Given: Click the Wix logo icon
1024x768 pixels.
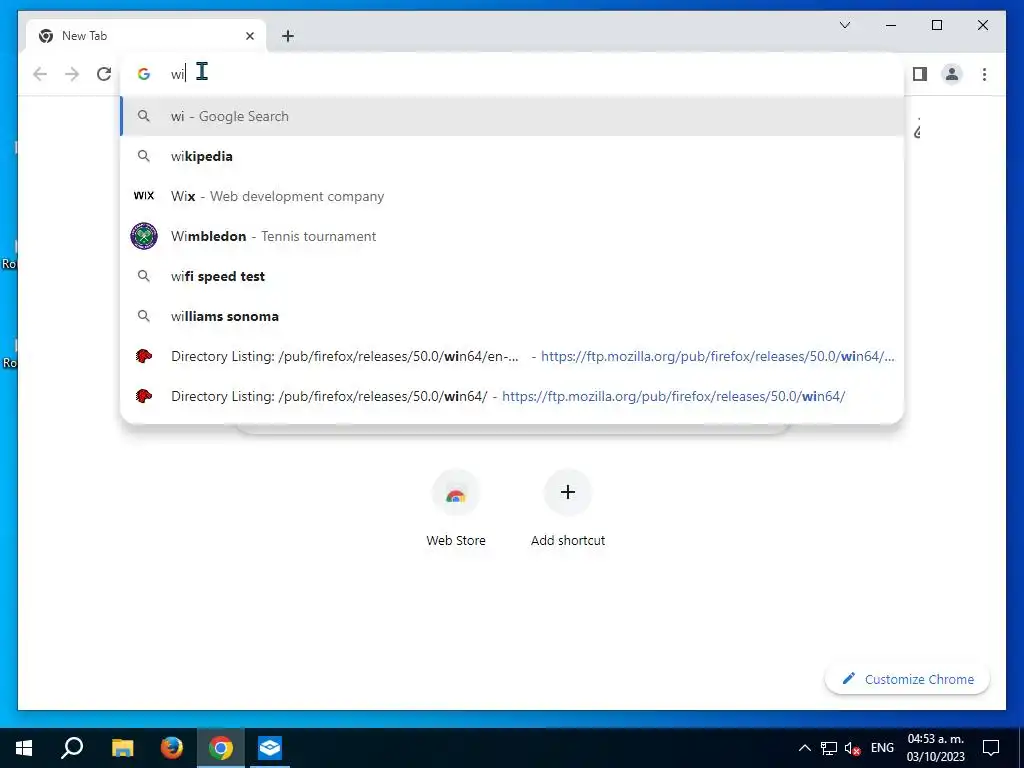Looking at the screenshot, I should tap(144, 196).
